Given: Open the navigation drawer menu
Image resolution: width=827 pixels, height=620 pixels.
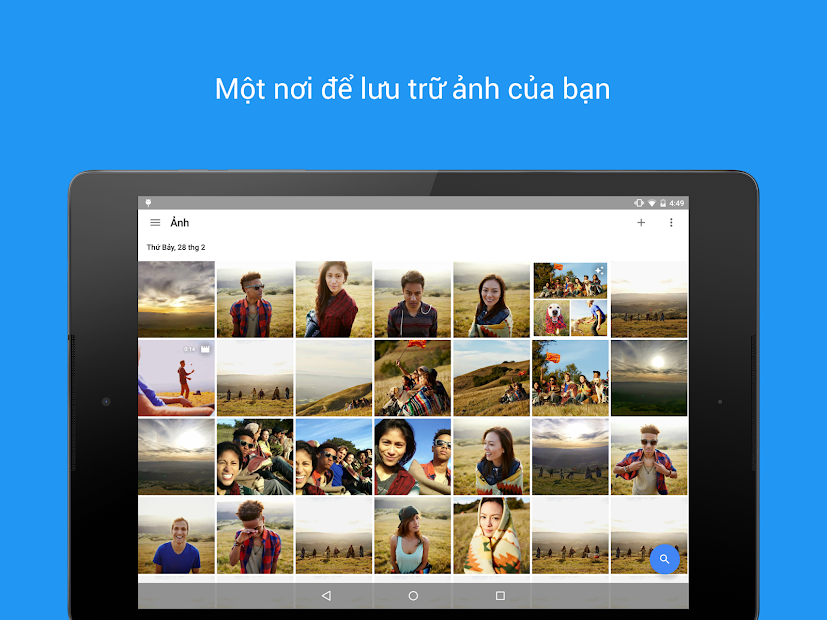Looking at the screenshot, I should [x=155, y=222].
